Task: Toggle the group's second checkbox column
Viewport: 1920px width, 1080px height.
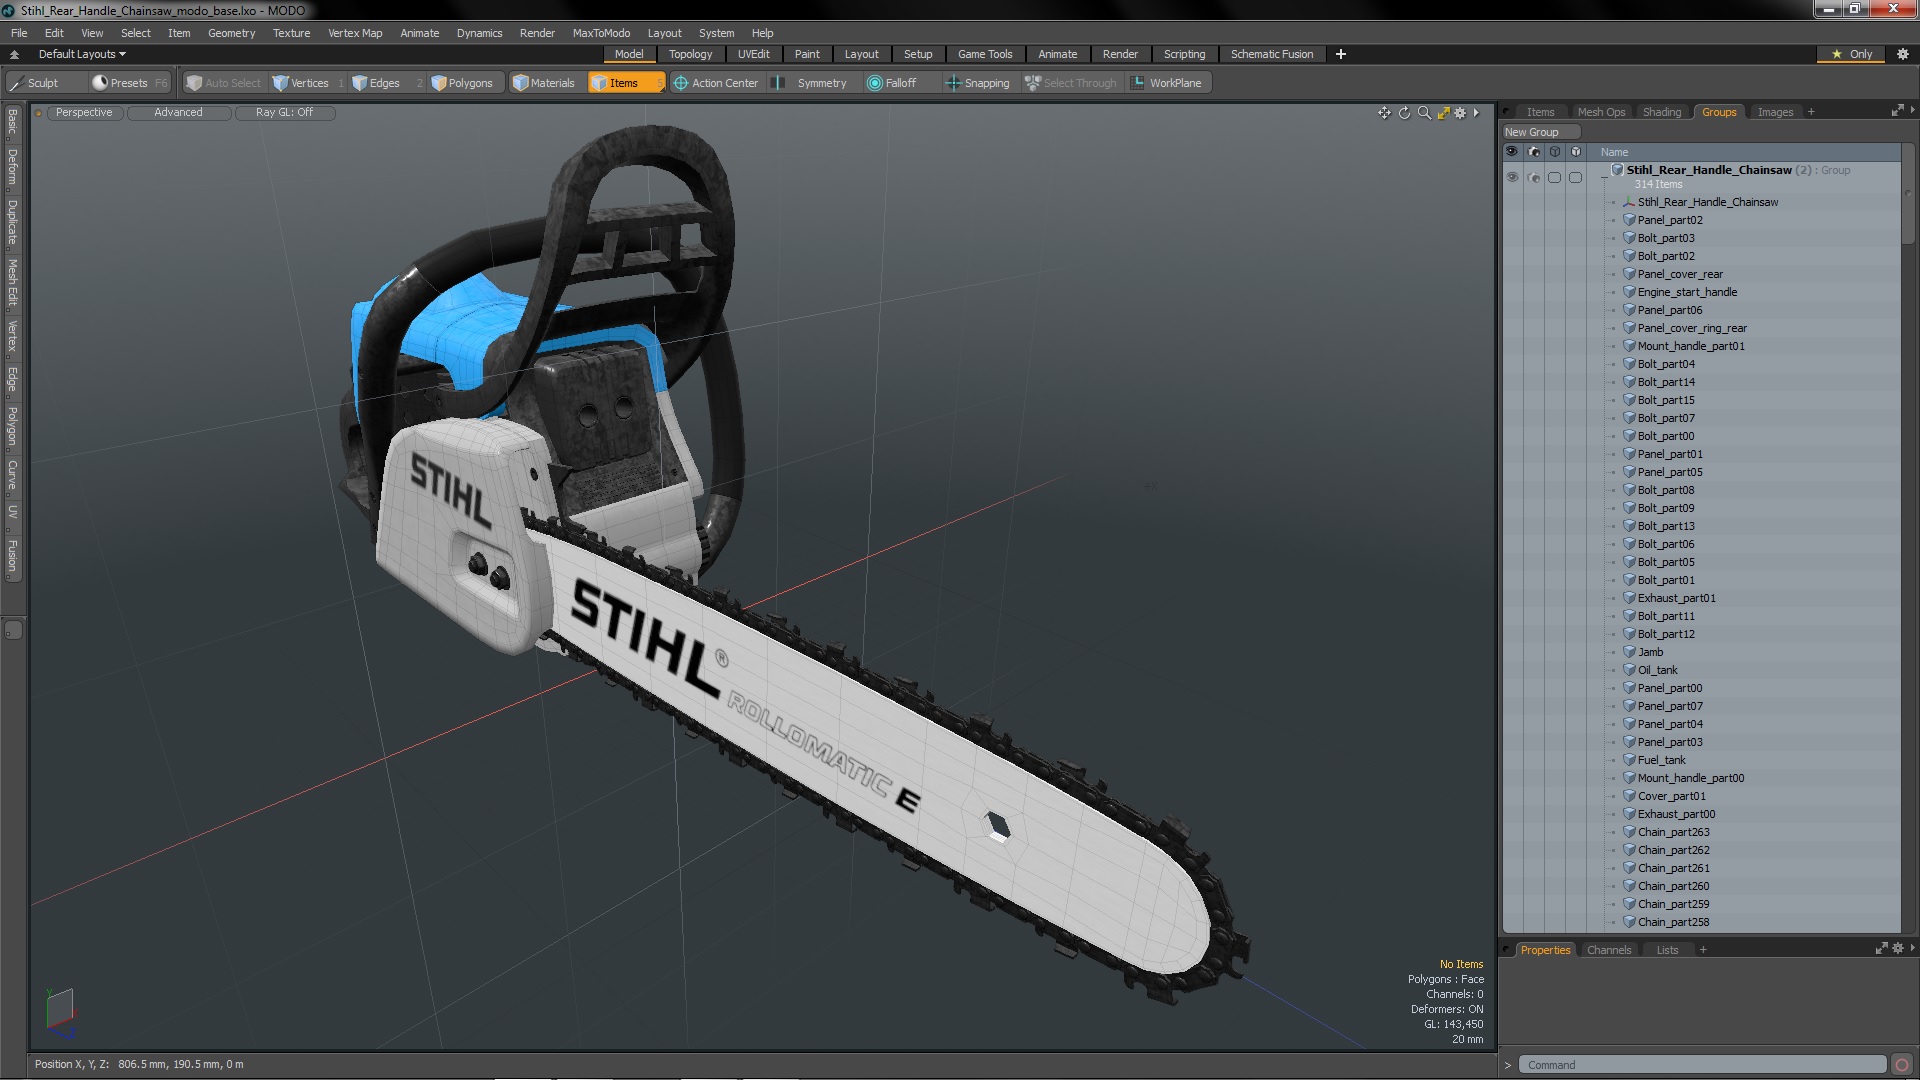Action: 1575,178
